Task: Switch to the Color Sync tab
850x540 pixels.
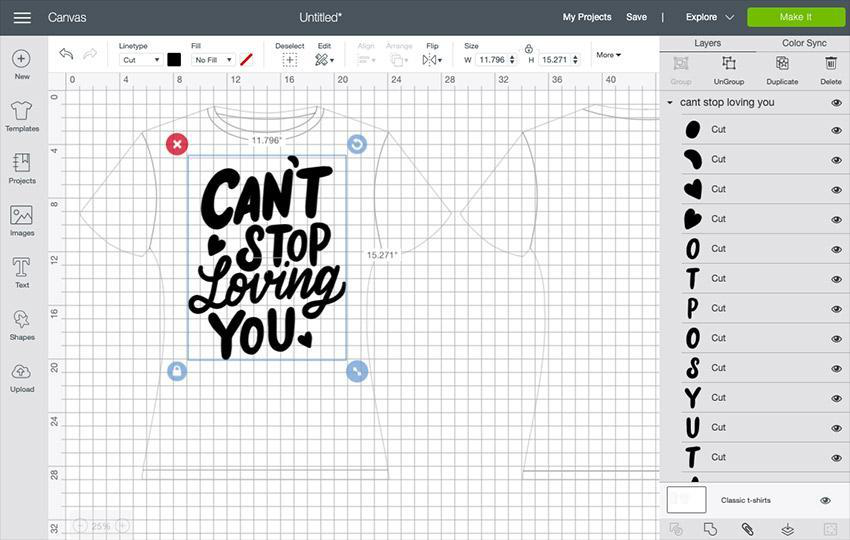Action: pos(804,43)
